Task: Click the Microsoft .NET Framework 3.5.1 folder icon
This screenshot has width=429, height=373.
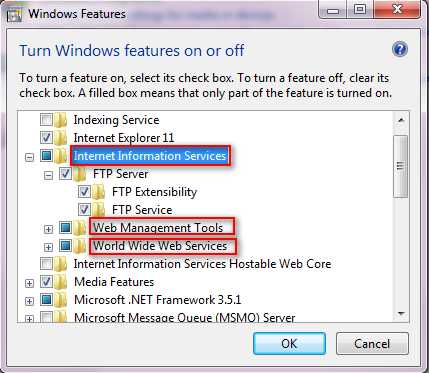Action: tap(61, 300)
